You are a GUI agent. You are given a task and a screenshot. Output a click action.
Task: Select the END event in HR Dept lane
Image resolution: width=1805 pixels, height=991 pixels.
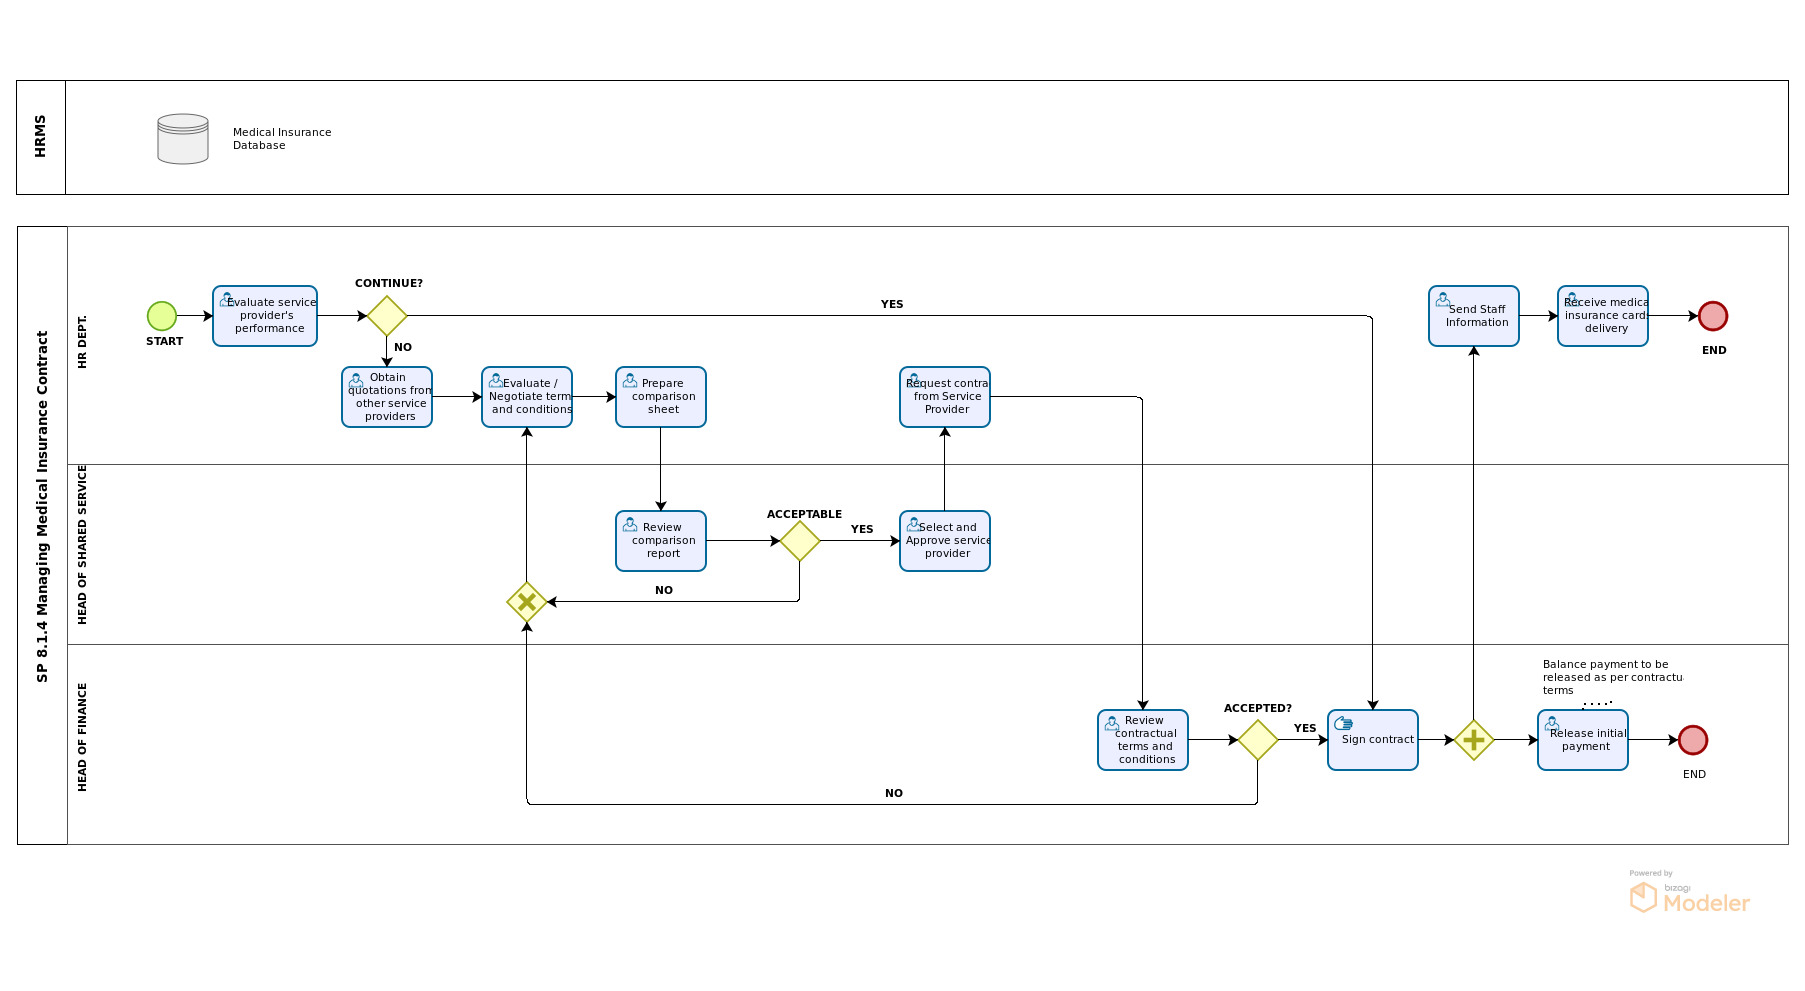[1713, 316]
